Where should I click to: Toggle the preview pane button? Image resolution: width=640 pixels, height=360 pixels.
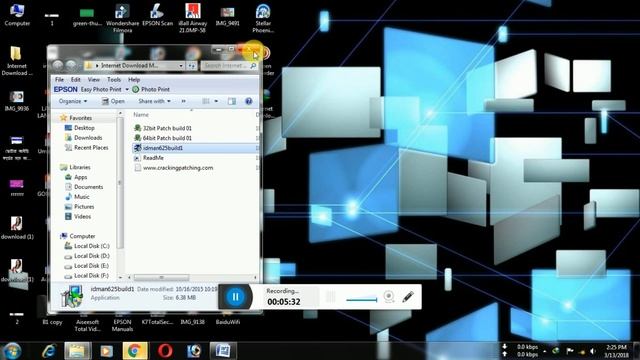coord(232,101)
